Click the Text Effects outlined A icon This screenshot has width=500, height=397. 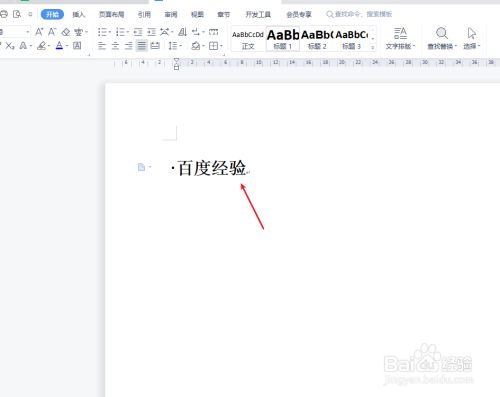tap(23, 46)
